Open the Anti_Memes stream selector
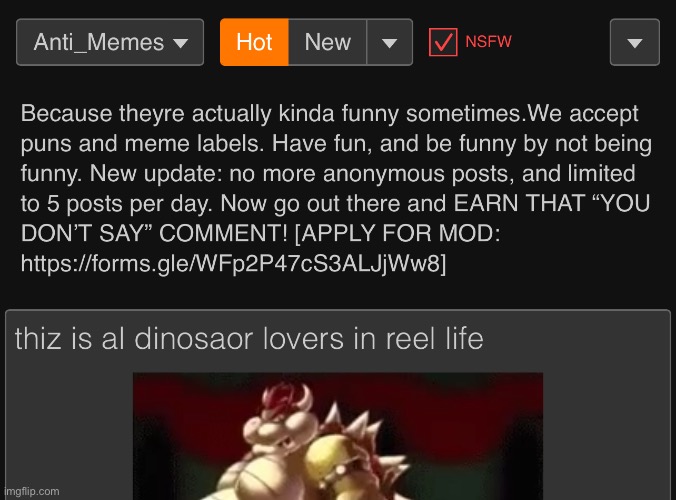The width and height of the screenshot is (676, 500). 110,42
